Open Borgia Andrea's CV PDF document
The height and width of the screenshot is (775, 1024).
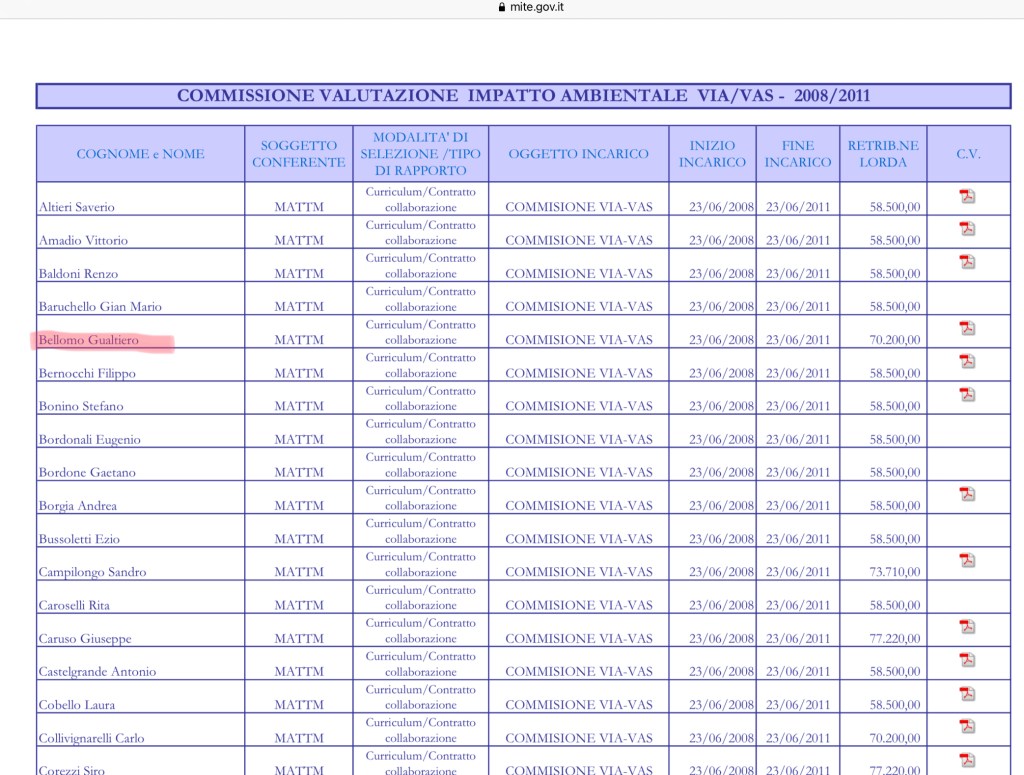967,493
